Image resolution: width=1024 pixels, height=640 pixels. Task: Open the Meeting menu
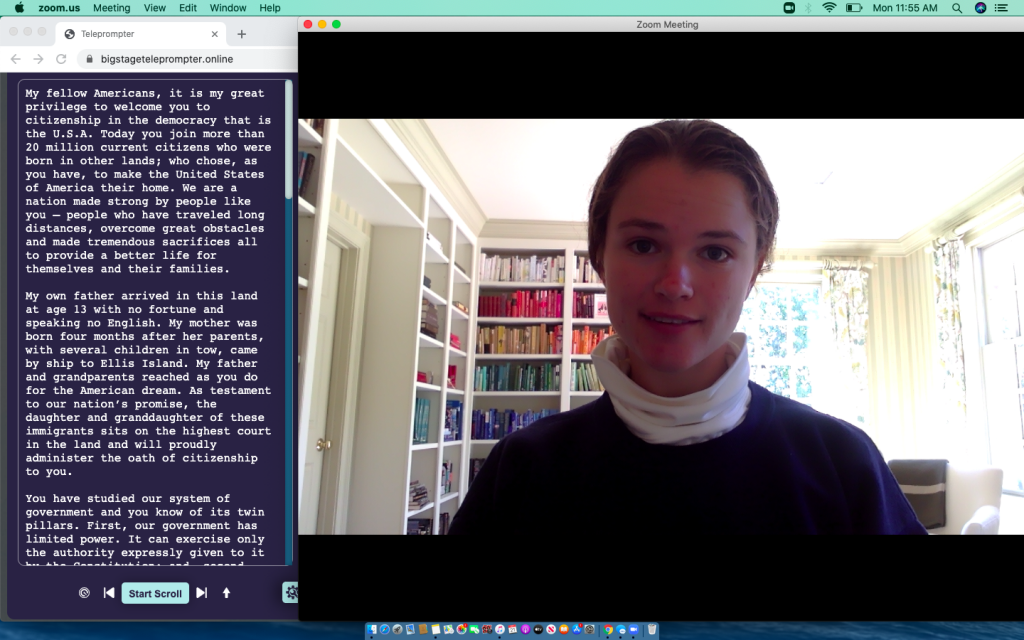click(112, 8)
